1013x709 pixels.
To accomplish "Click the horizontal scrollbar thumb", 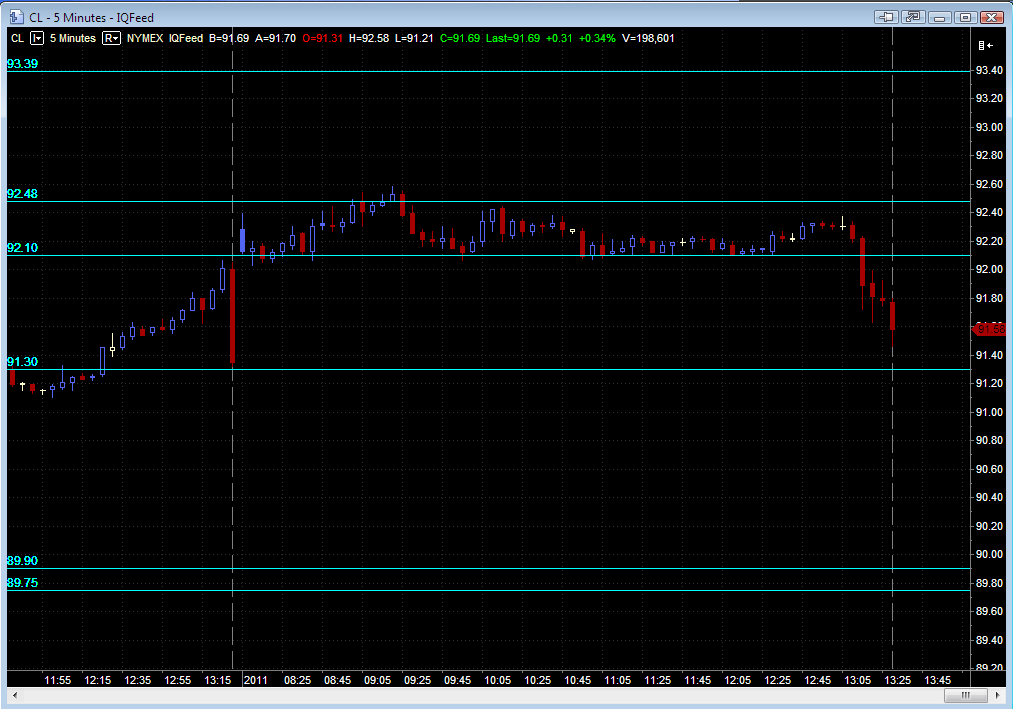I will (966, 695).
